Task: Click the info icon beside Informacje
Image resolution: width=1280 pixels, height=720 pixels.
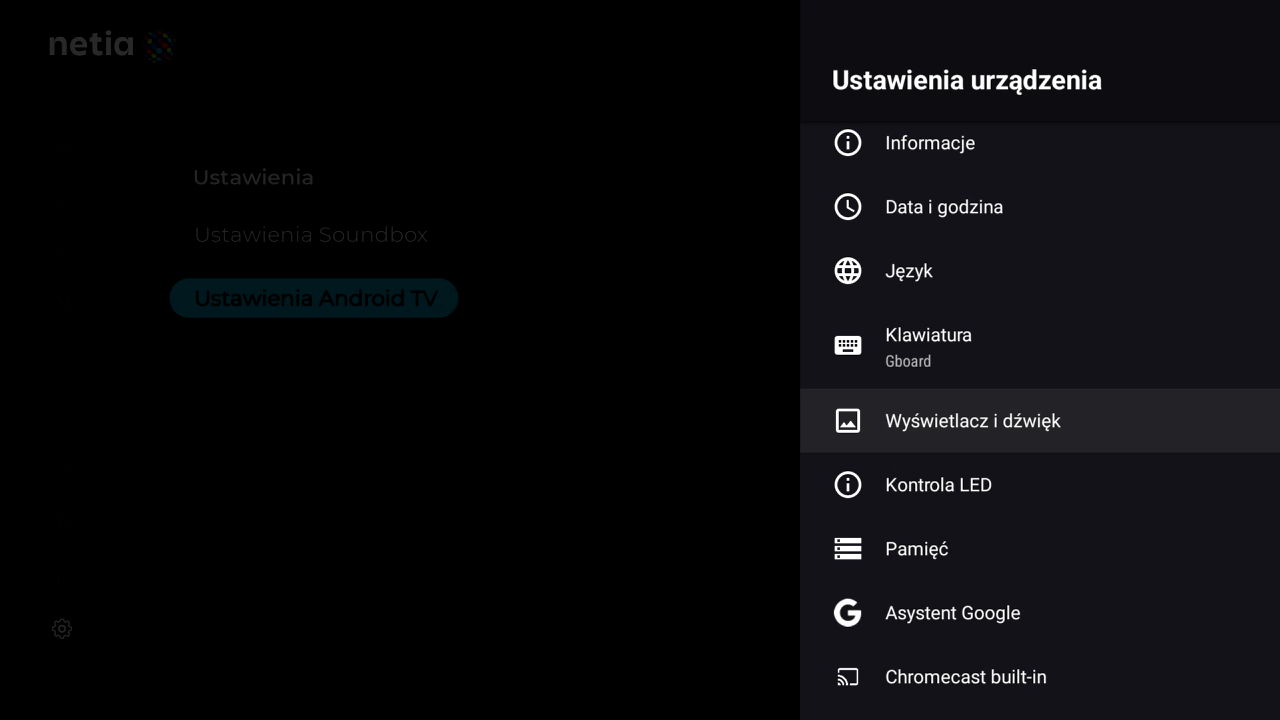Action: tap(848, 143)
